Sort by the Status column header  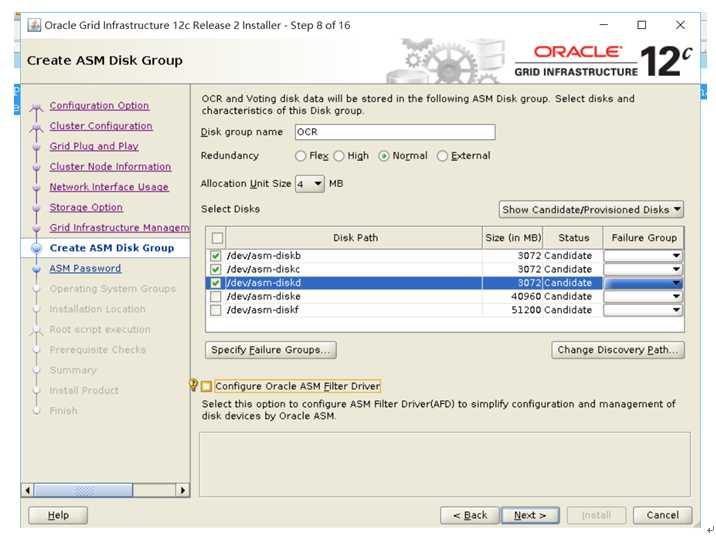(574, 238)
